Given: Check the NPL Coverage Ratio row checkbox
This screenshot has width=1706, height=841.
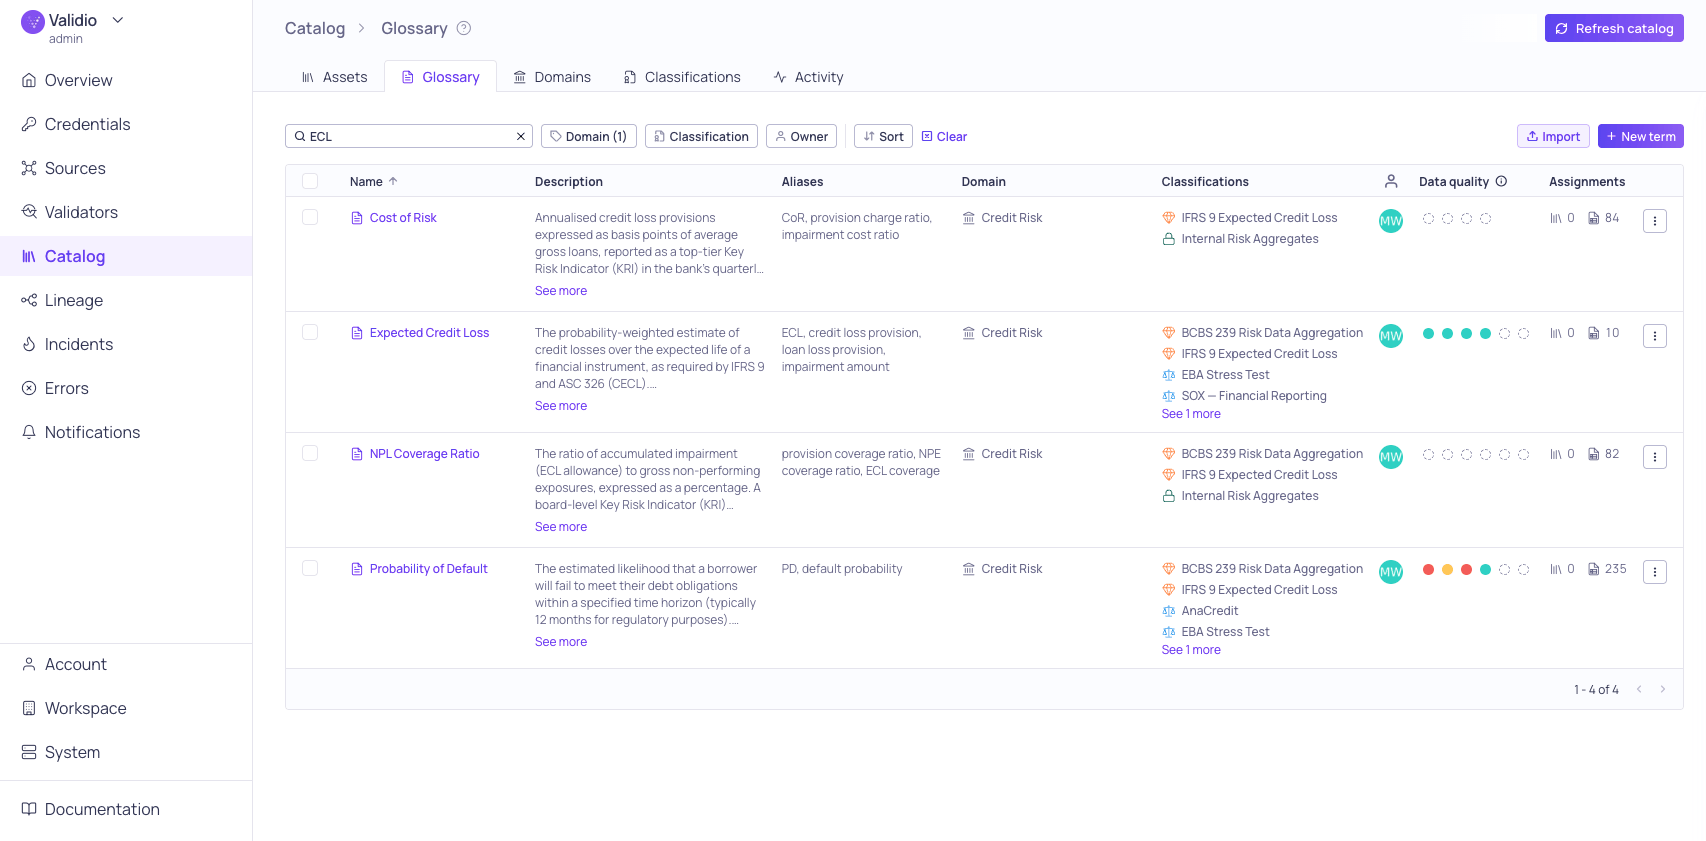Looking at the screenshot, I should 310,453.
